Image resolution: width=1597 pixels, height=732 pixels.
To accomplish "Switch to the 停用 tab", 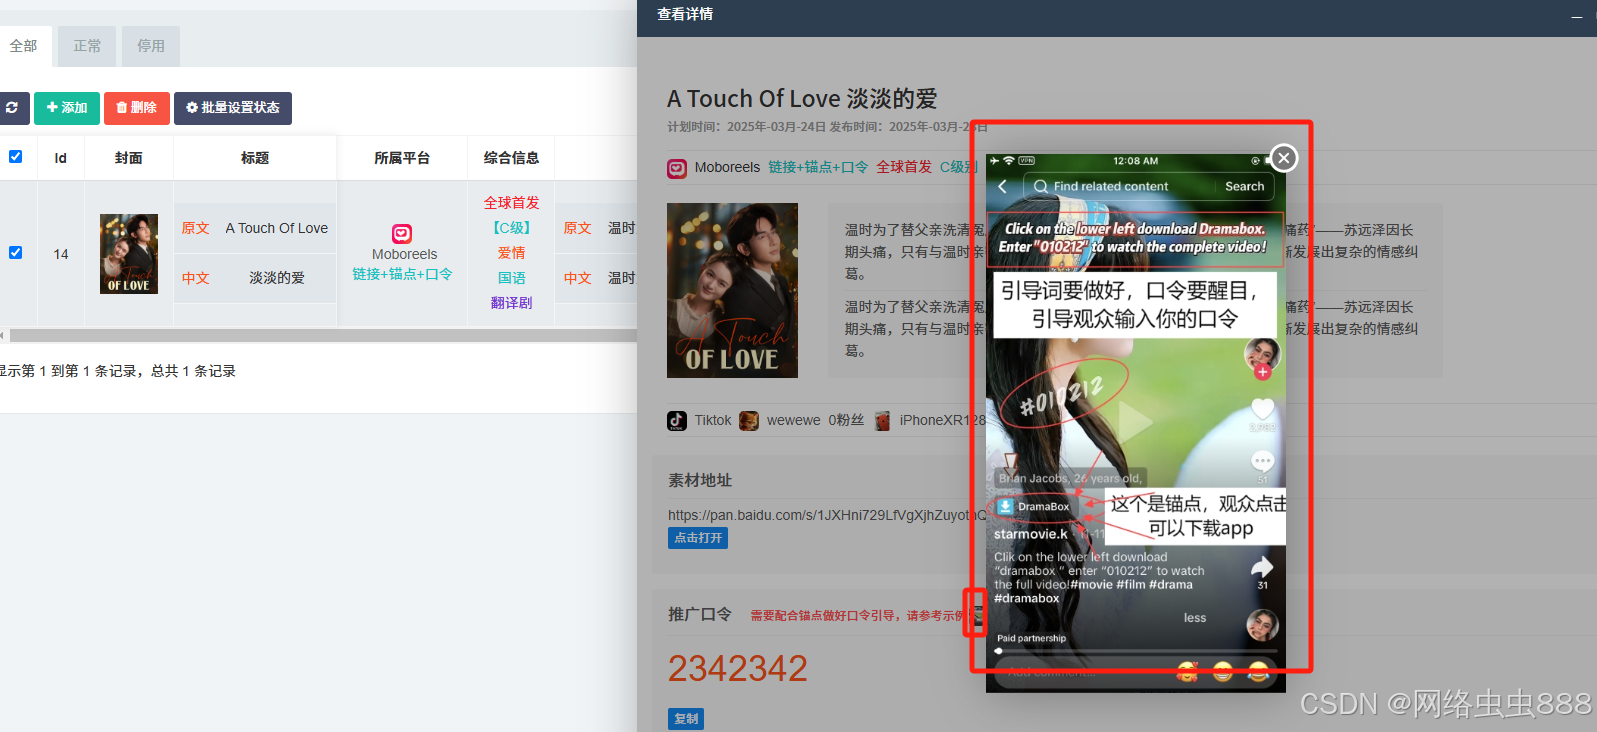I will [x=151, y=46].
